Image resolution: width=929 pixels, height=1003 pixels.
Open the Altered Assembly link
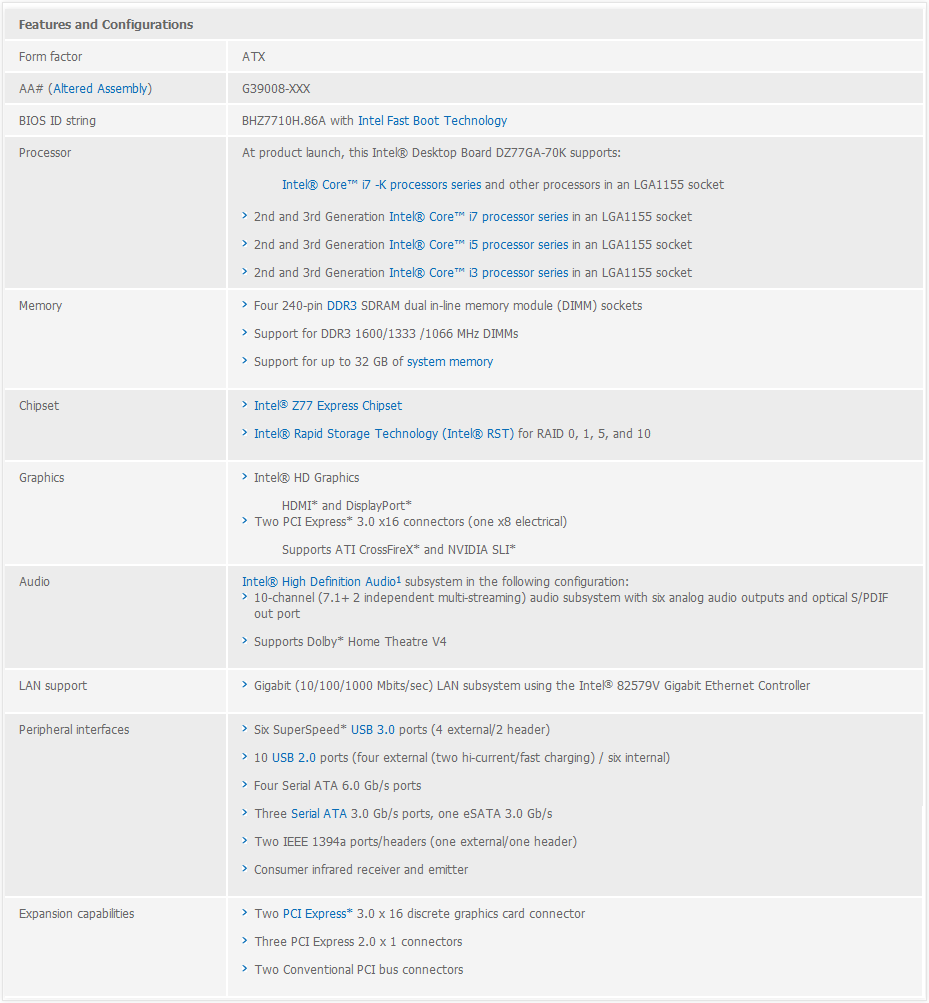point(100,89)
